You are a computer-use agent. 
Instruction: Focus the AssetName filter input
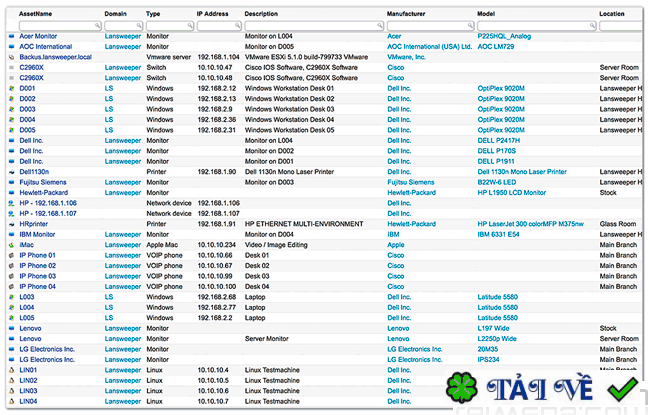pyautogui.click(x=60, y=26)
